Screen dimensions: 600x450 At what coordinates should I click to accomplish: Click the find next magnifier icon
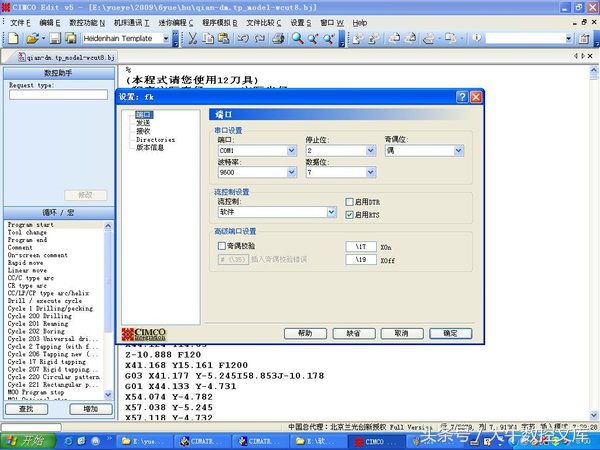pyautogui.click(x=329, y=38)
